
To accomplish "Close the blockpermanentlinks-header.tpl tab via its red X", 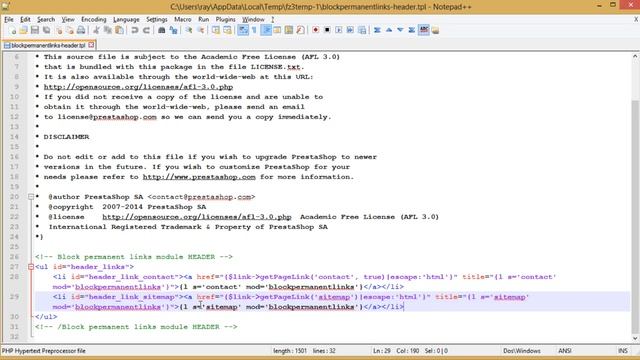I will point(91,45).
